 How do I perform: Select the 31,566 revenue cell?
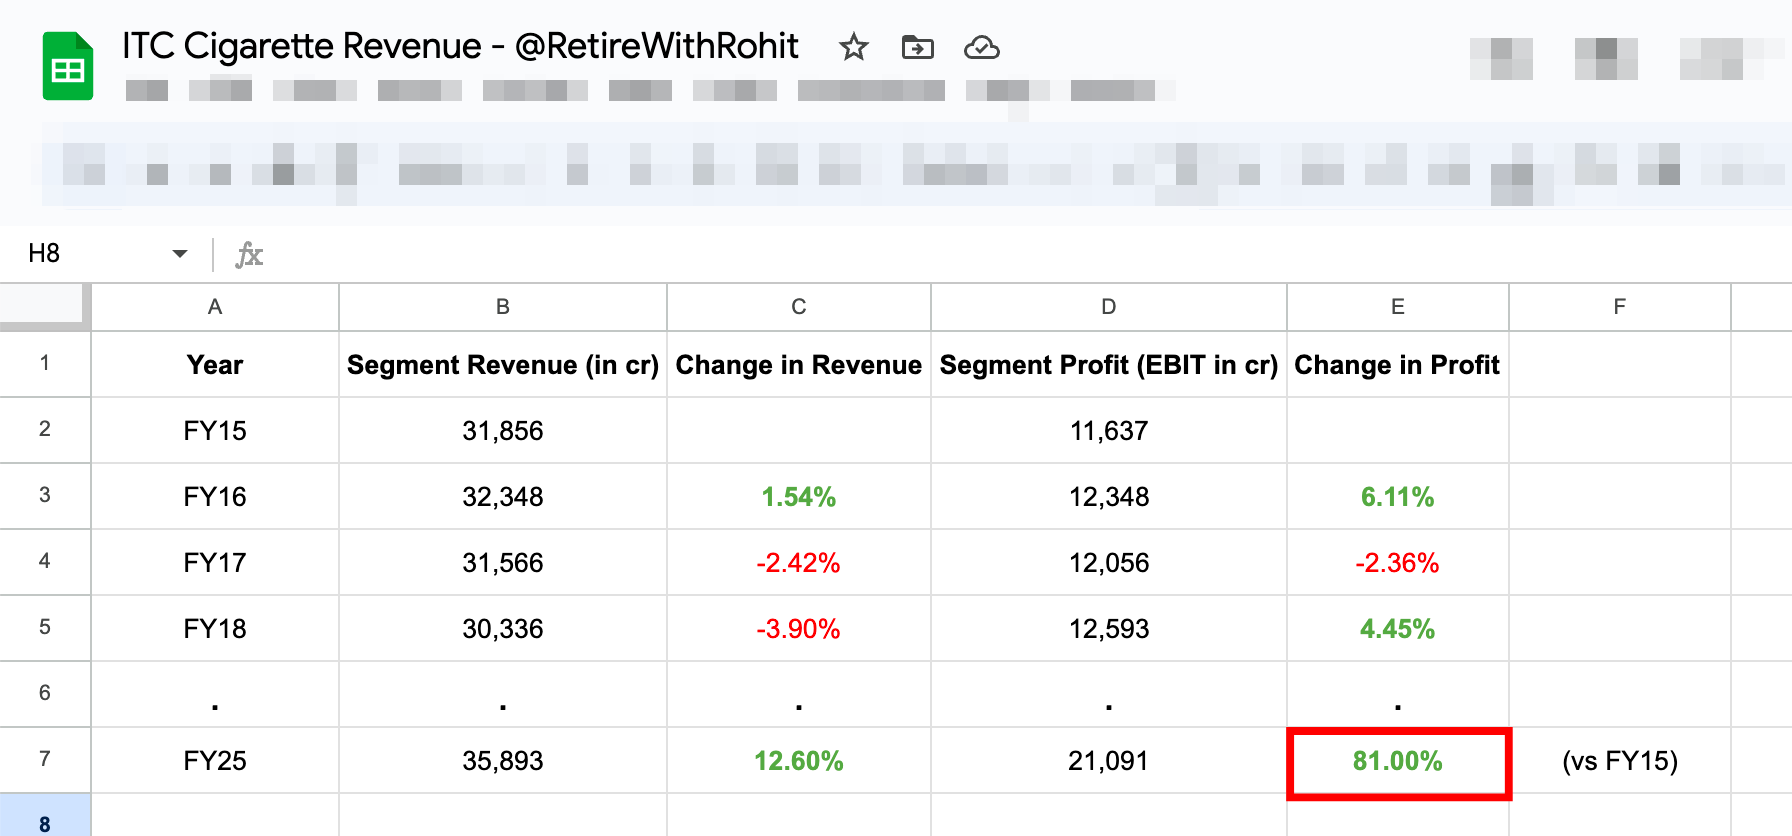point(503,563)
